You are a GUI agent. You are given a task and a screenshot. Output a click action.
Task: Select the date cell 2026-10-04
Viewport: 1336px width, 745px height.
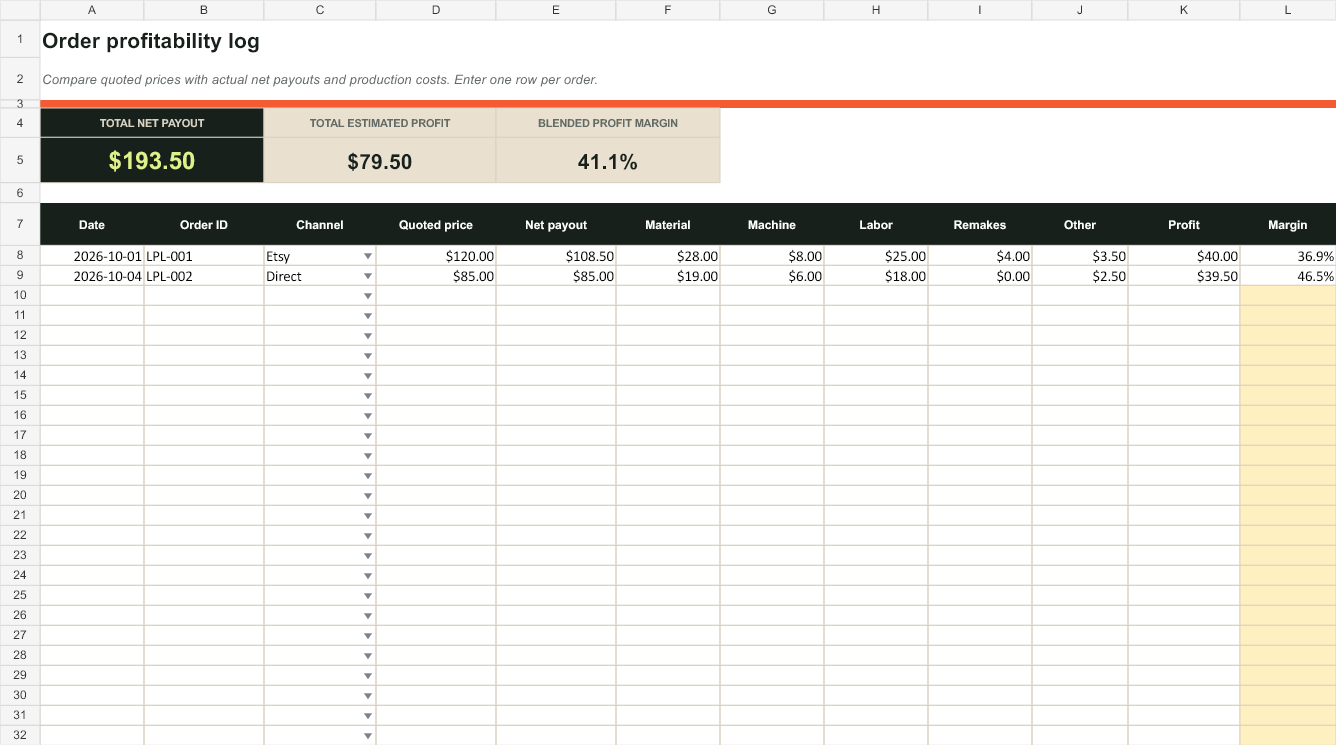pos(92,276)
